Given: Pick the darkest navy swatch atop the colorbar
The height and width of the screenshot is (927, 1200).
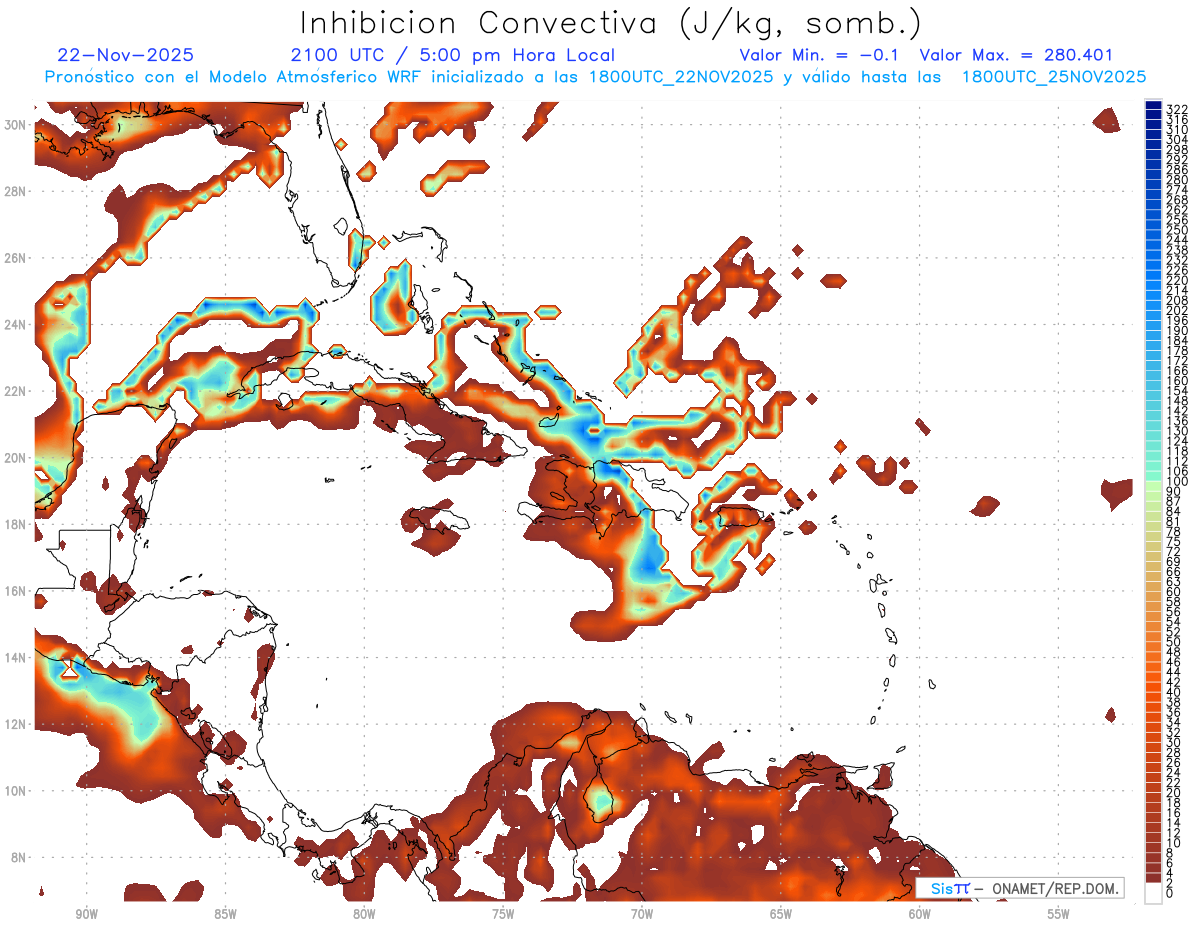Looking at the screenshot, I should pos(1153,106).
